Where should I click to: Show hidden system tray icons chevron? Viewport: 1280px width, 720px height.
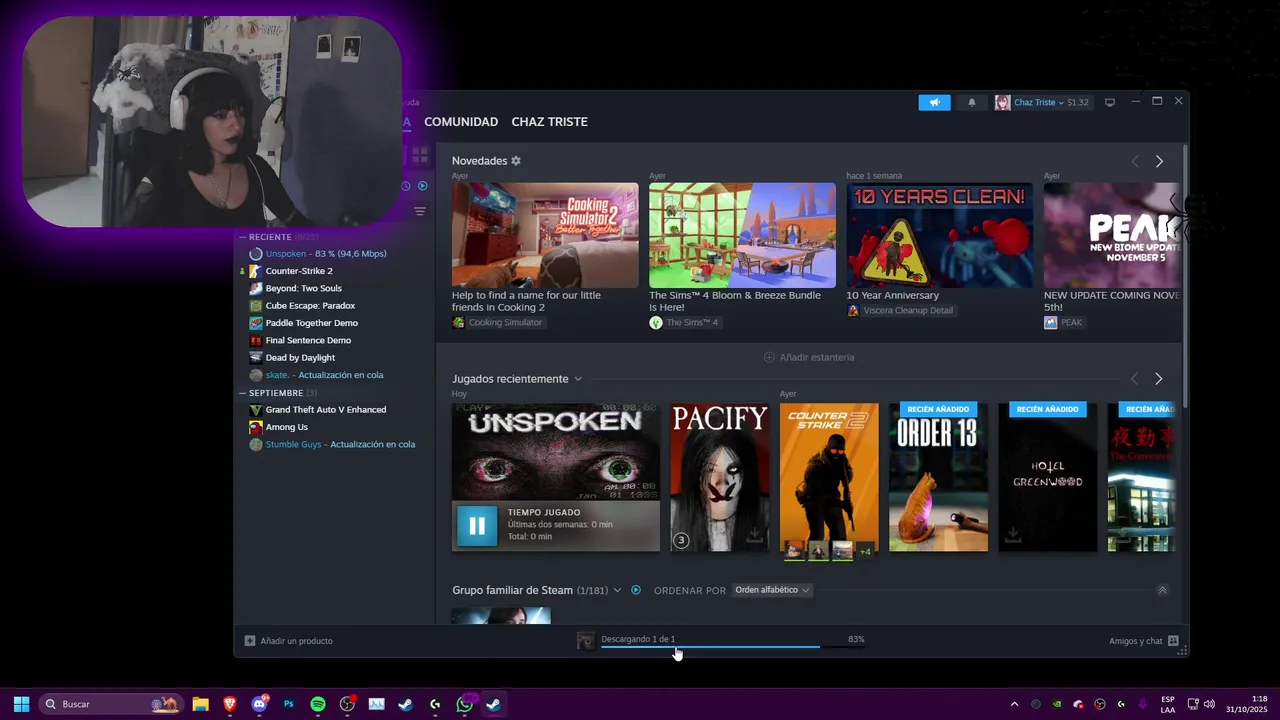click(x=1014, y=704)
